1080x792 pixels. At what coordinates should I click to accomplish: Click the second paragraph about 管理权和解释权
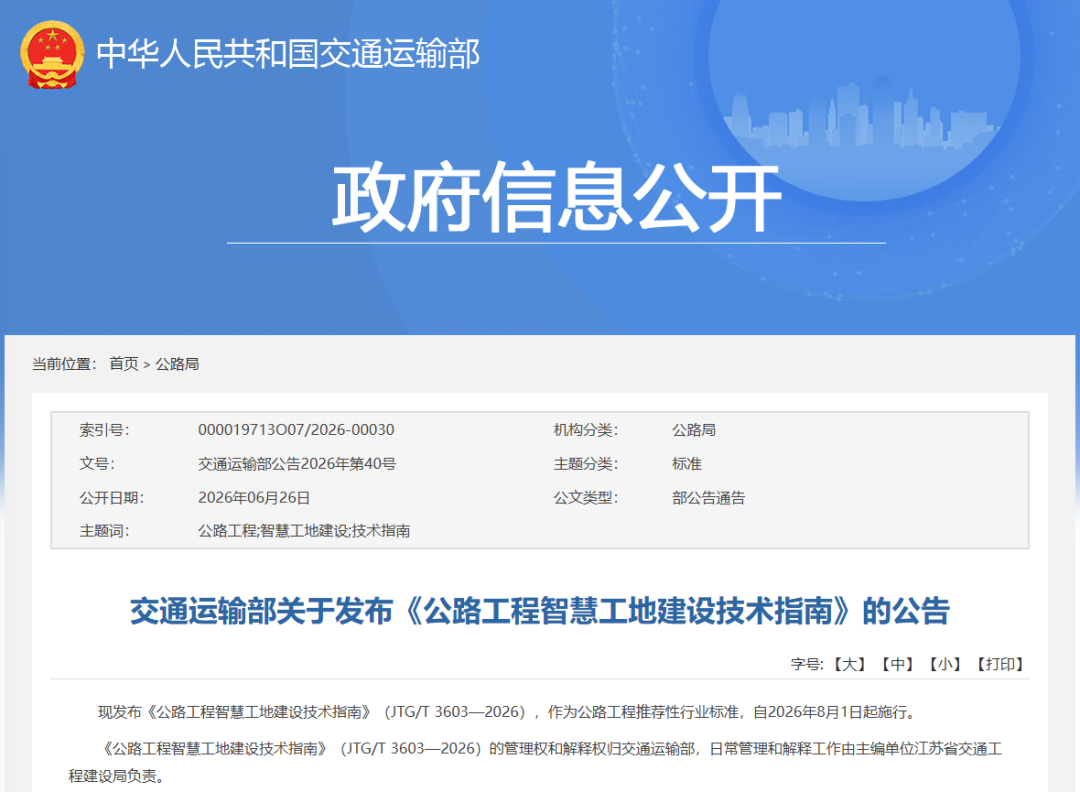535,762
